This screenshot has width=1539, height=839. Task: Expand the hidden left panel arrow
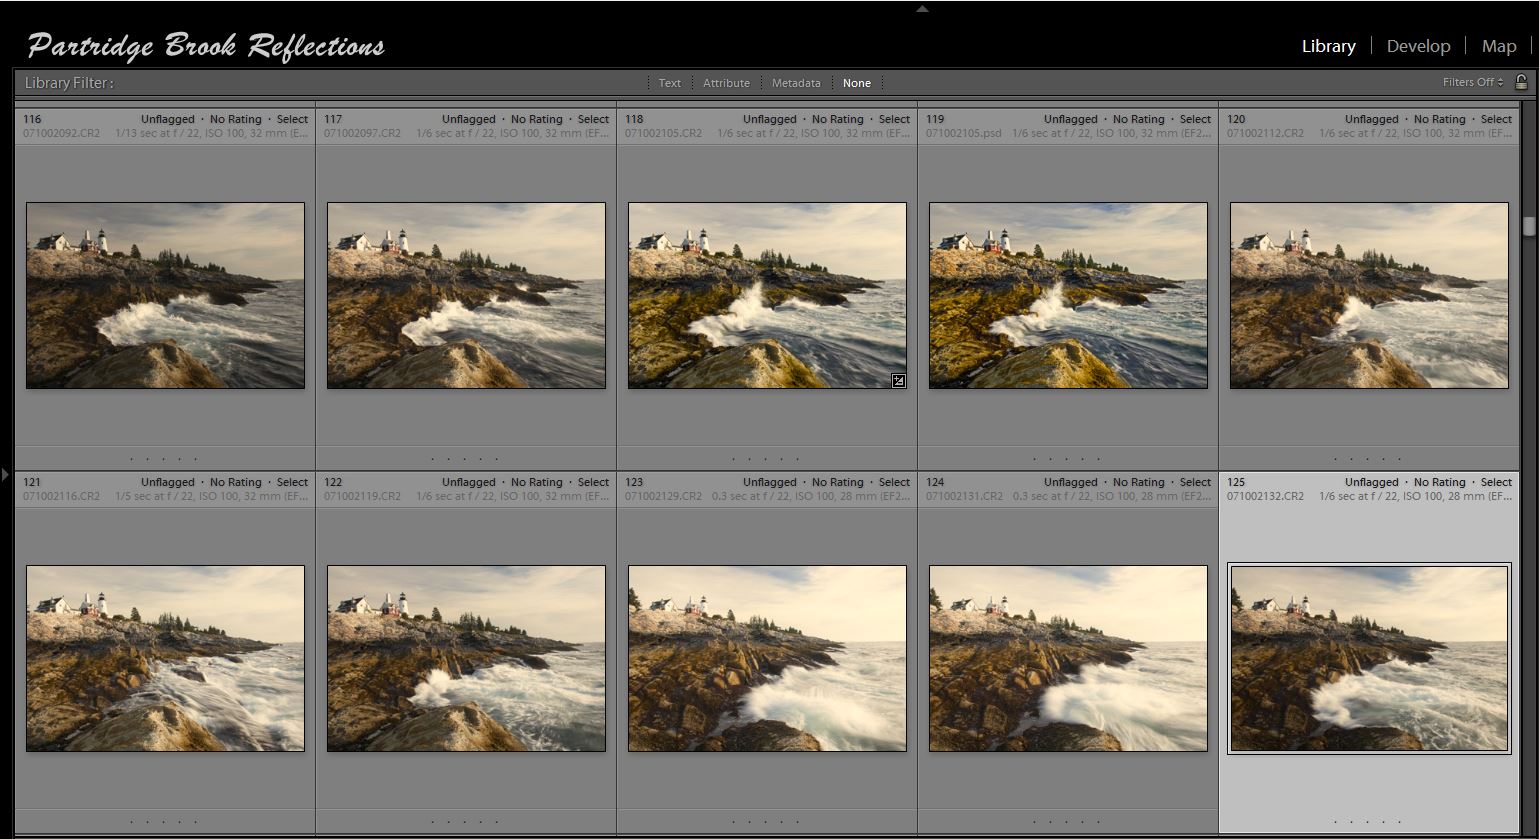pyautogui.click(x=5, y=474)
